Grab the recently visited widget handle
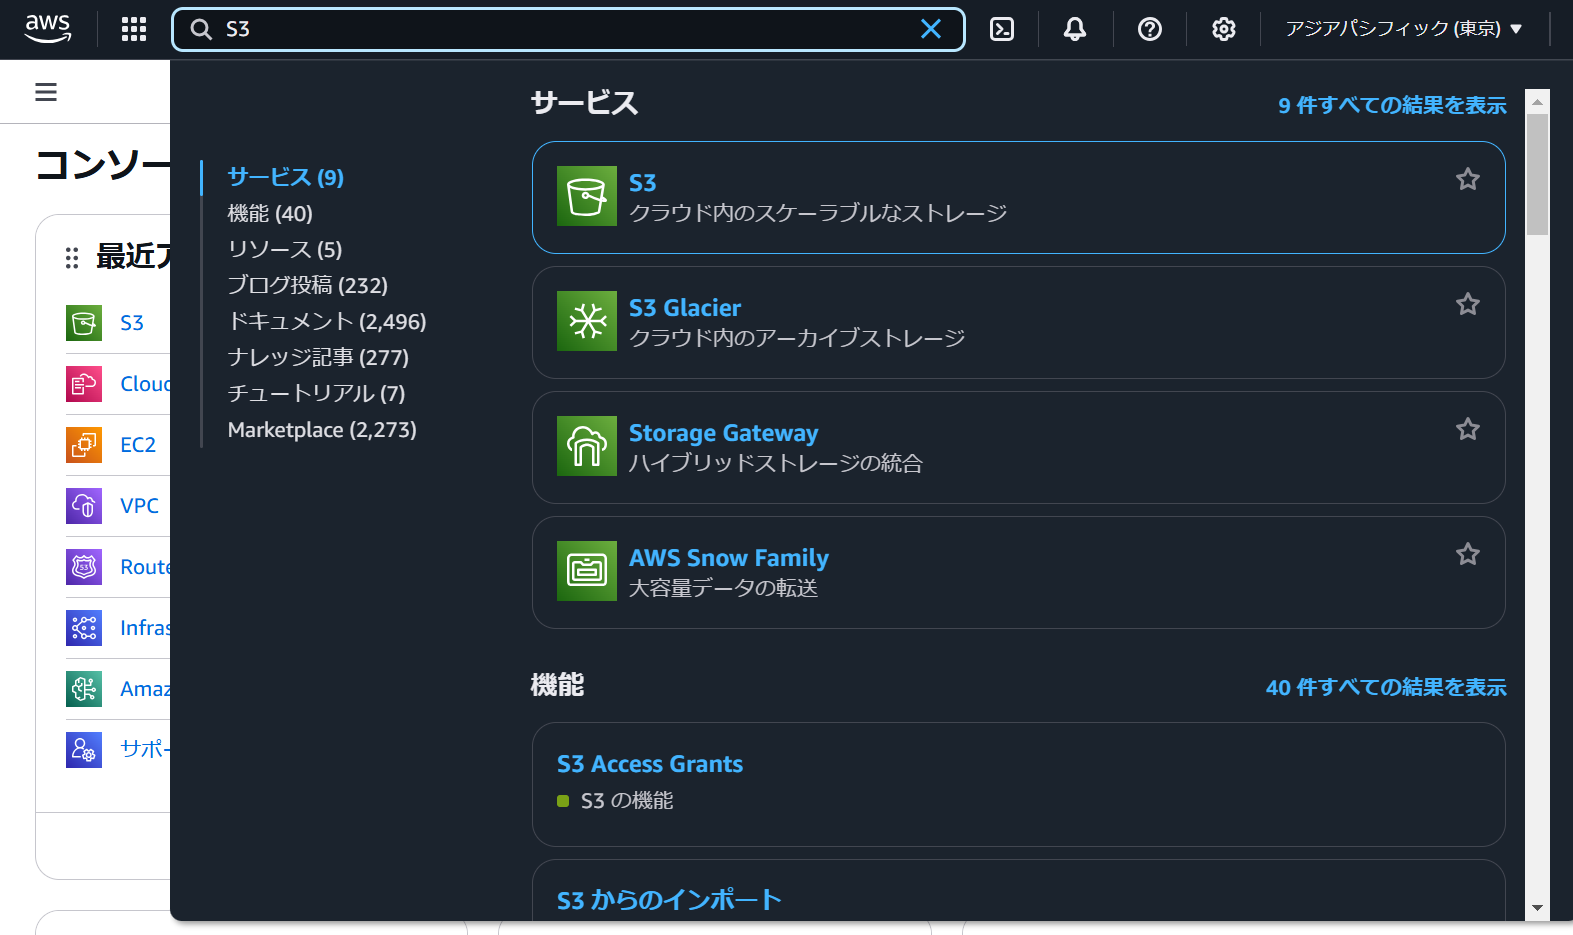This screenshot has width=1573, height=935. tap(72, 258)
